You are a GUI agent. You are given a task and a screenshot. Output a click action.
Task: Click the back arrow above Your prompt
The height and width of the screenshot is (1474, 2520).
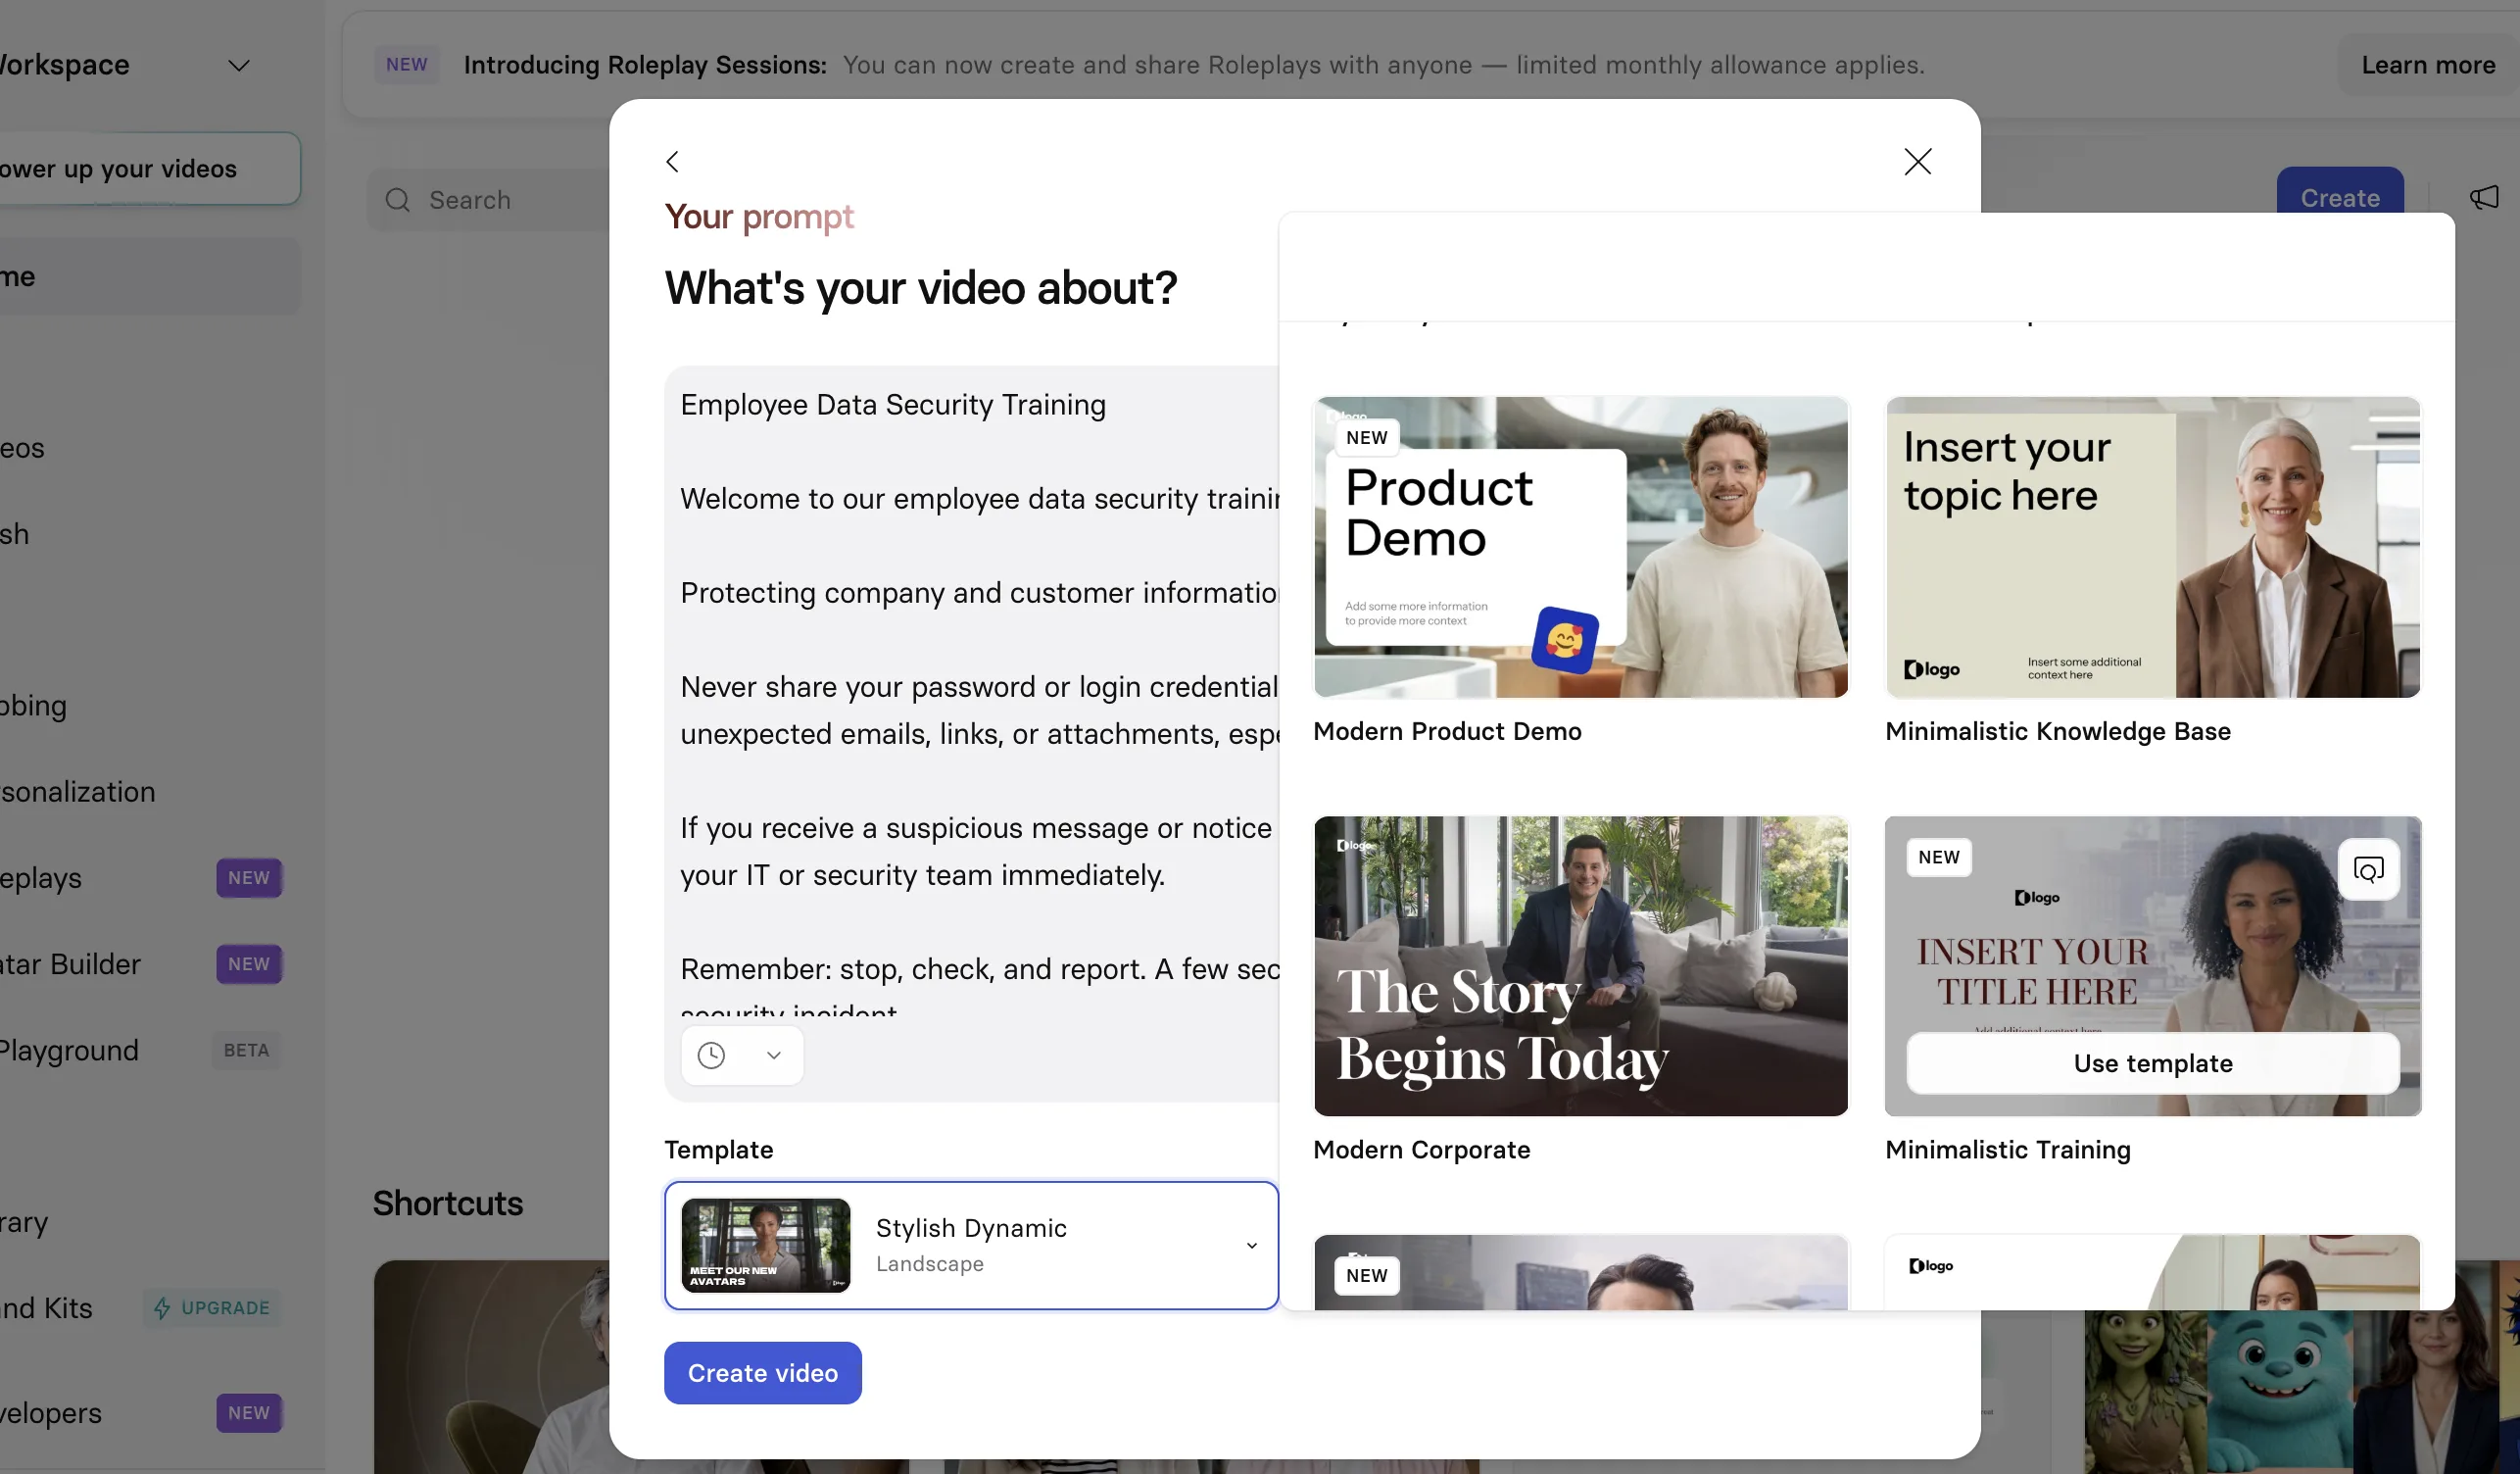pyautogui.click(x=673, y=161)
